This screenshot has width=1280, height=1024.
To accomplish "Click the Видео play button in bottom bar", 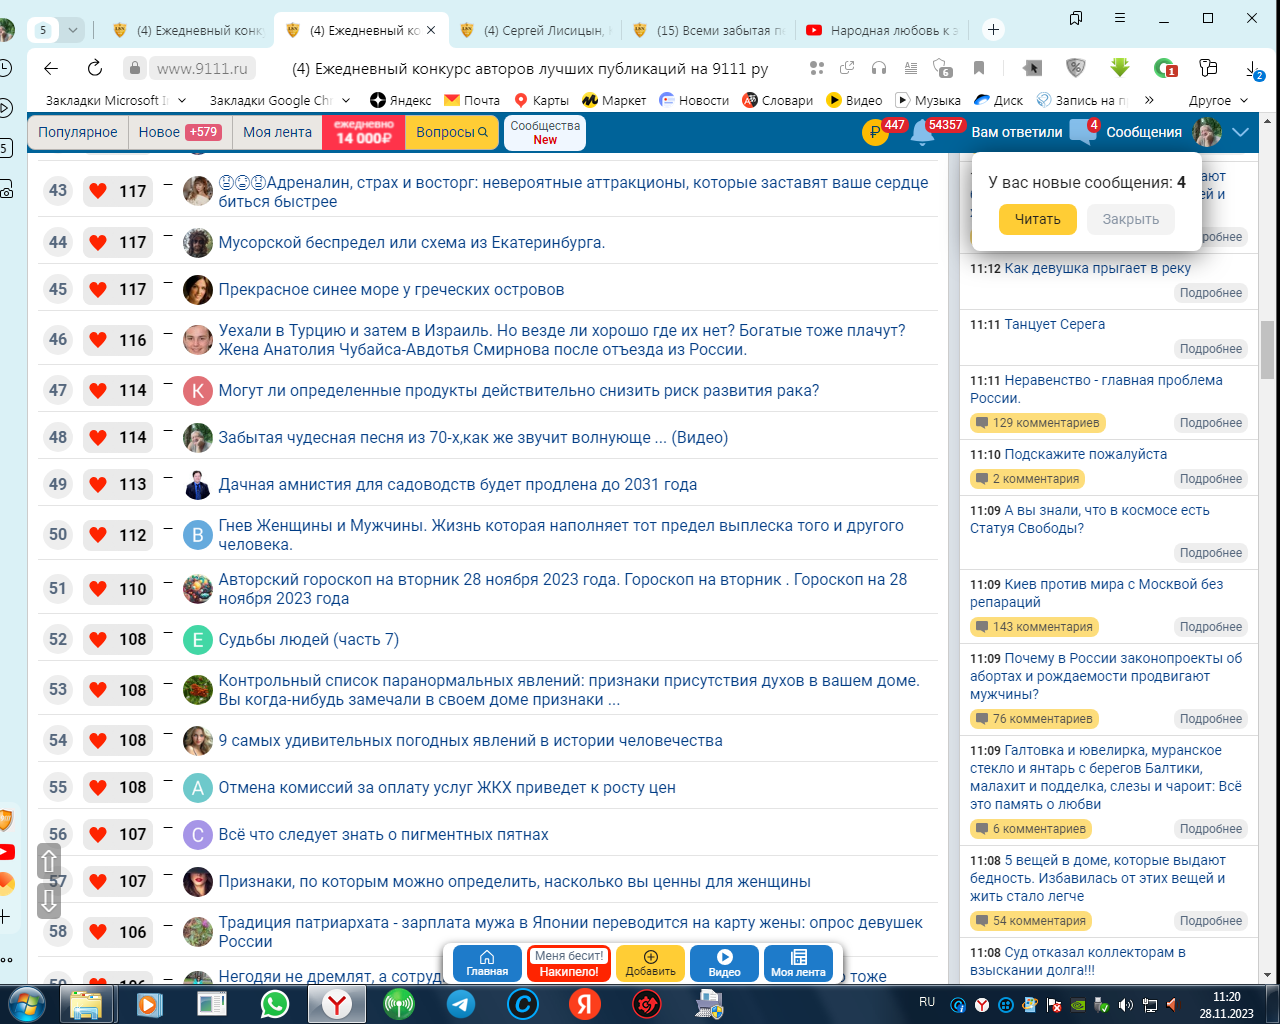I will click(724, 963).
